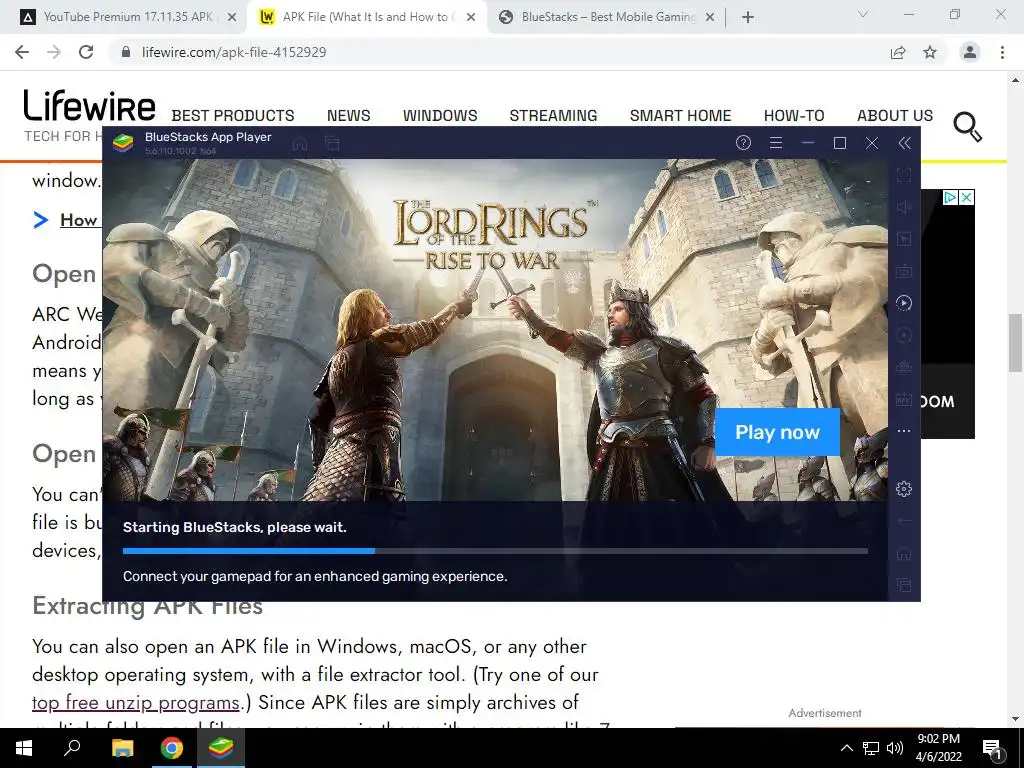Viewport: 1024px width, 768px height.
Task: Open BlueStacks settings gear
Action: [904, 488]
